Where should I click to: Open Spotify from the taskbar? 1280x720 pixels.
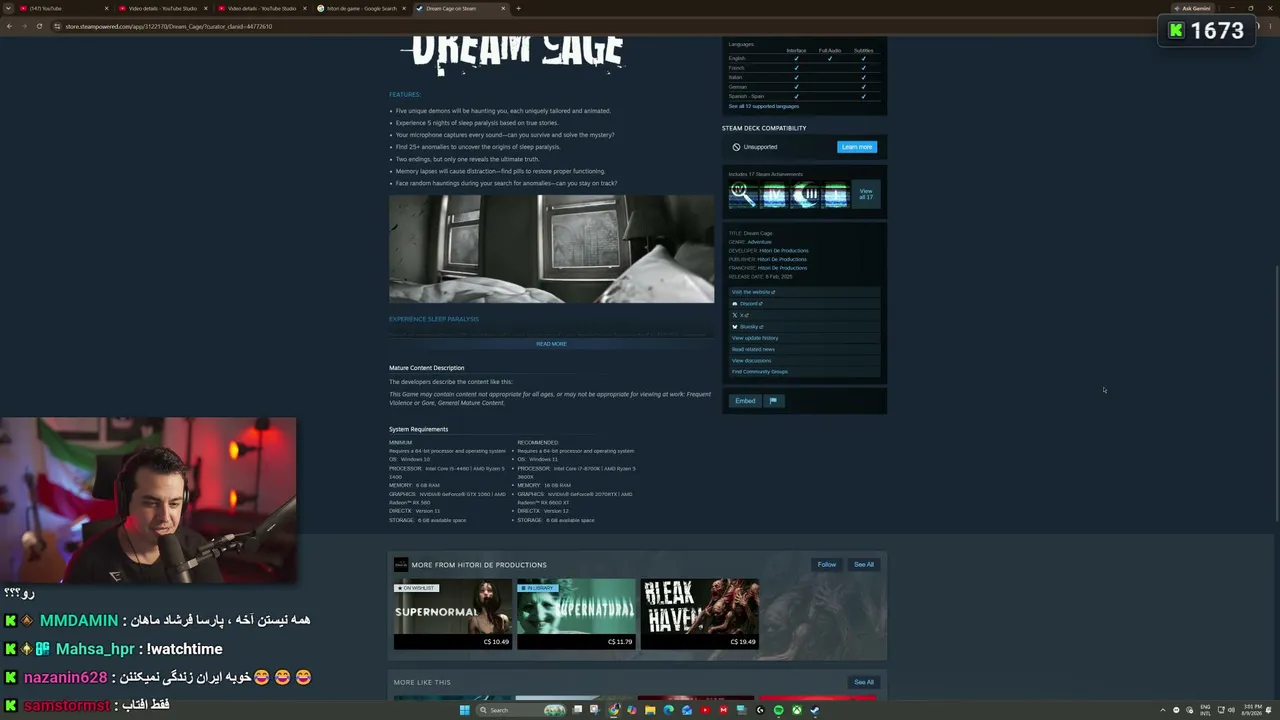778,710
